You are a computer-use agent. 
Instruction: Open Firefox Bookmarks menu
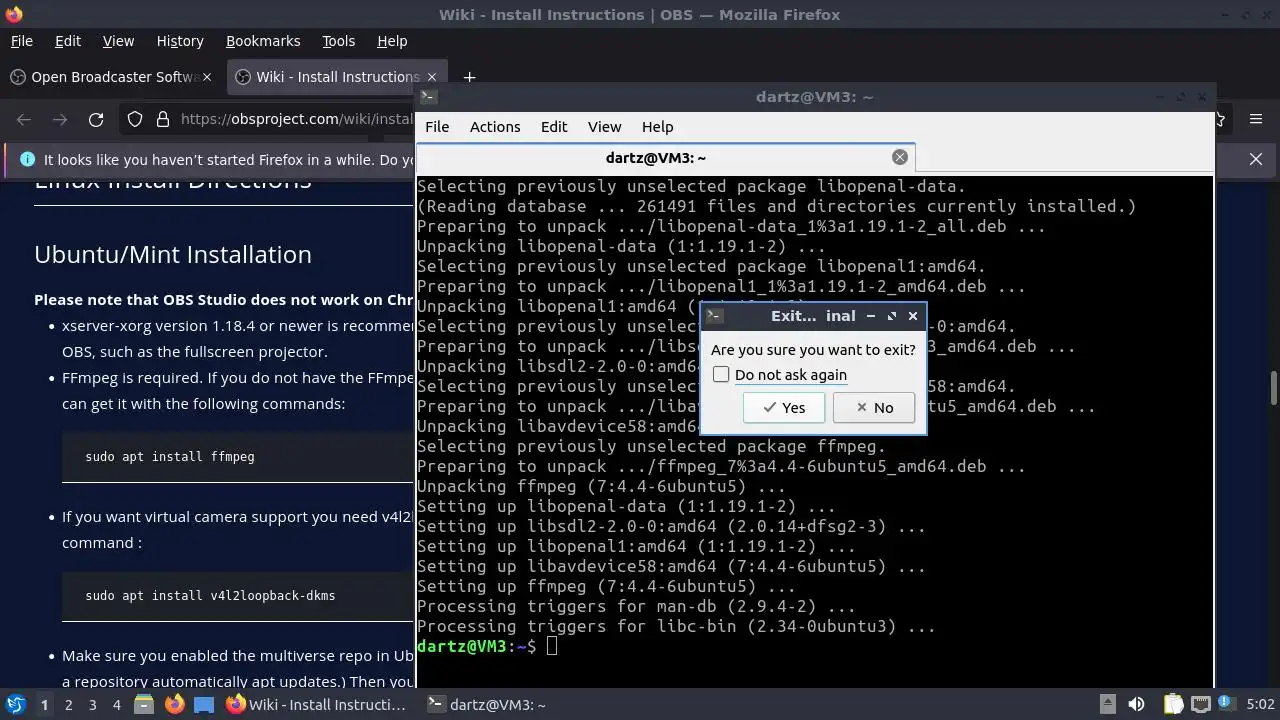click(263, 41)
